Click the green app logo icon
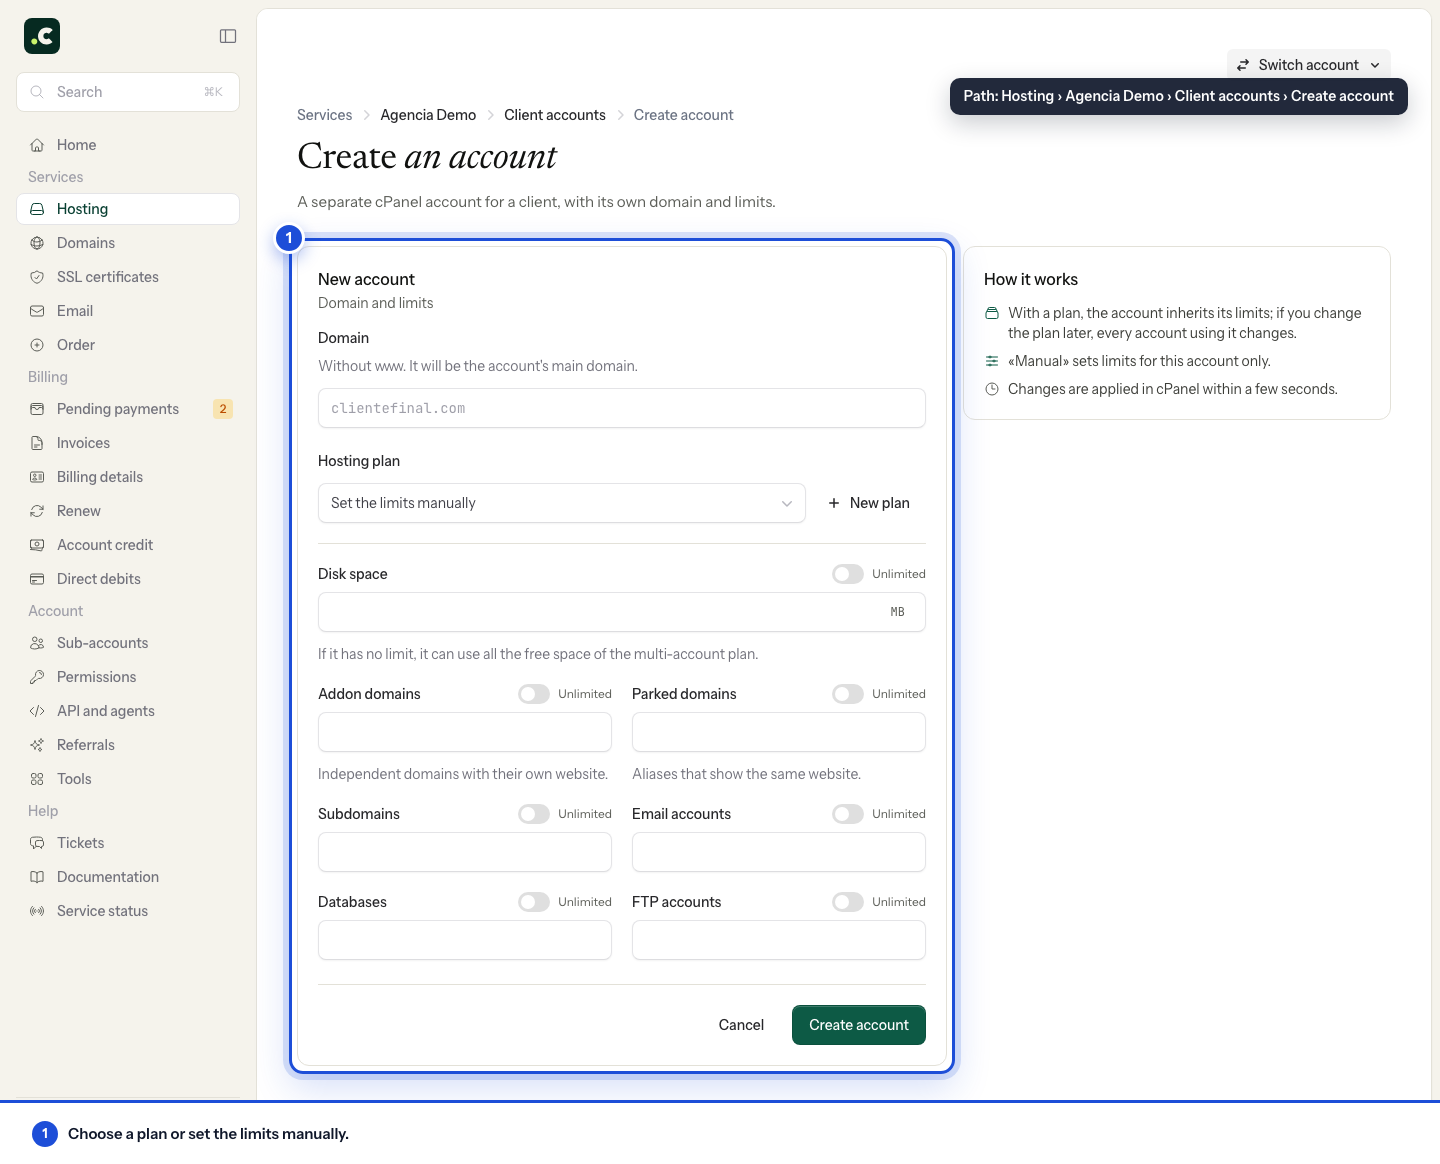Screen dimensions: 1440x1164 (x=42, y=36)
